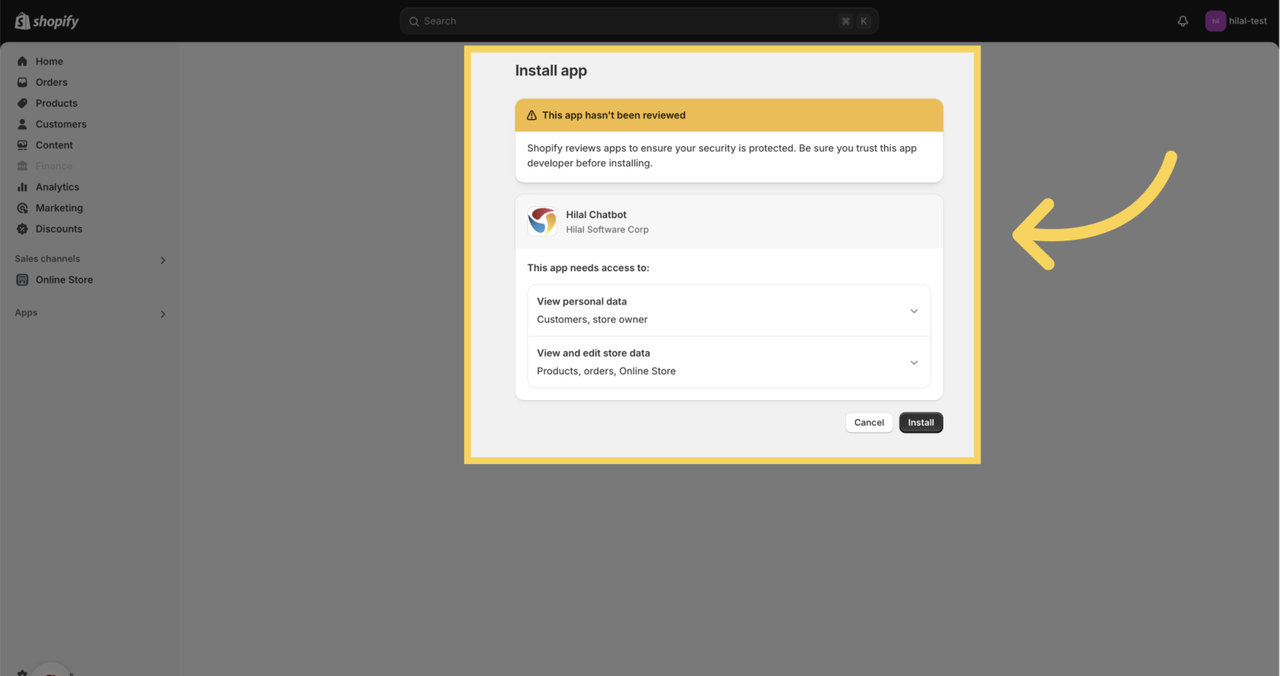Click the Customers person icon
The image size is (1280, 676).
pyautogui.click(x=22, y=124)
